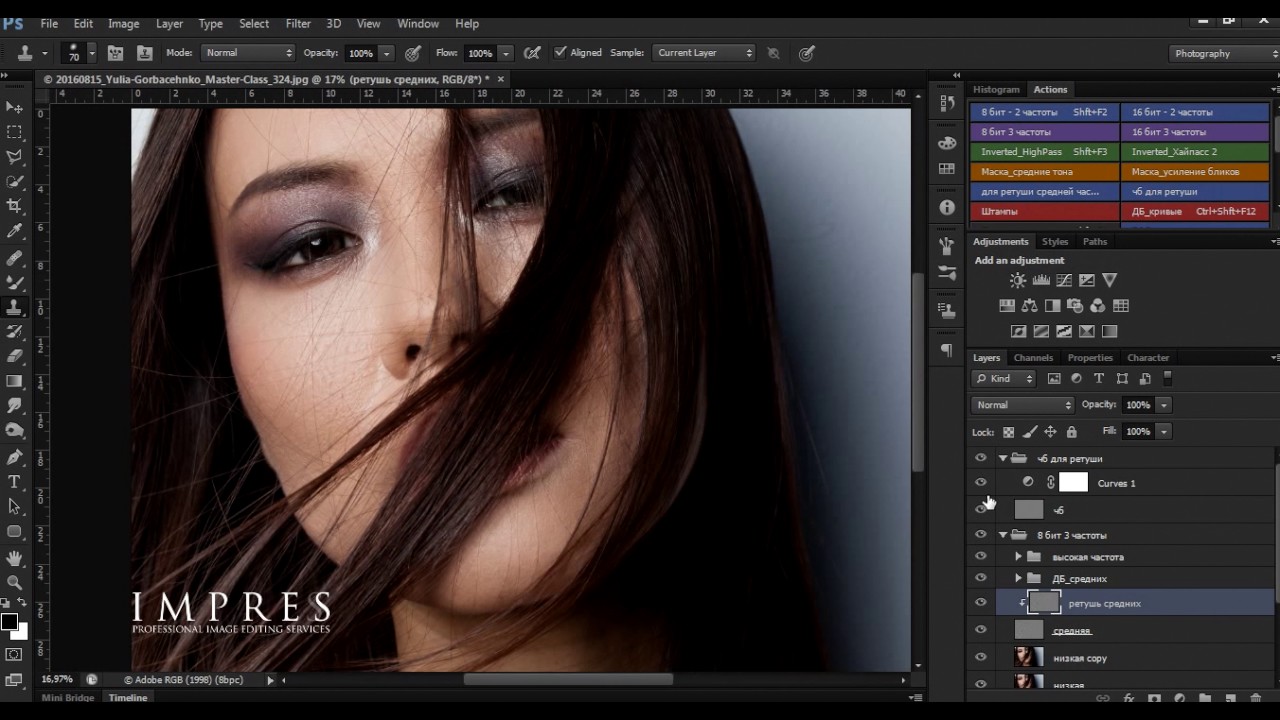The image size is (1280, 720).
Task: Add a Curves adjustment
Action: tap(1064, 281)
